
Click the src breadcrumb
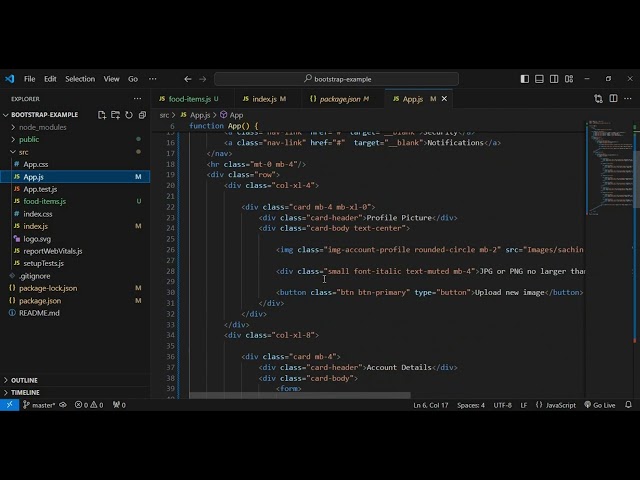tap(164, 115)
